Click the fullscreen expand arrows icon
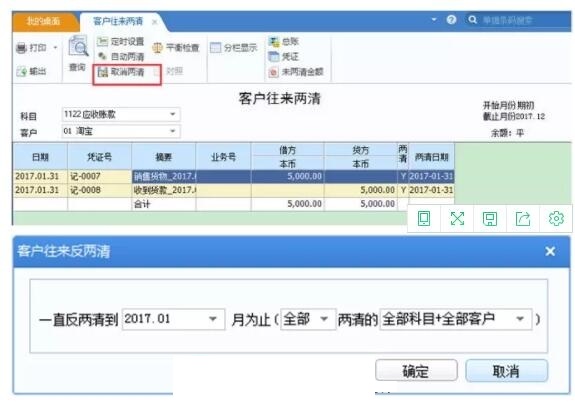This screenshot has height=405, width=575. pyautogui.click(x=457, y=219)
